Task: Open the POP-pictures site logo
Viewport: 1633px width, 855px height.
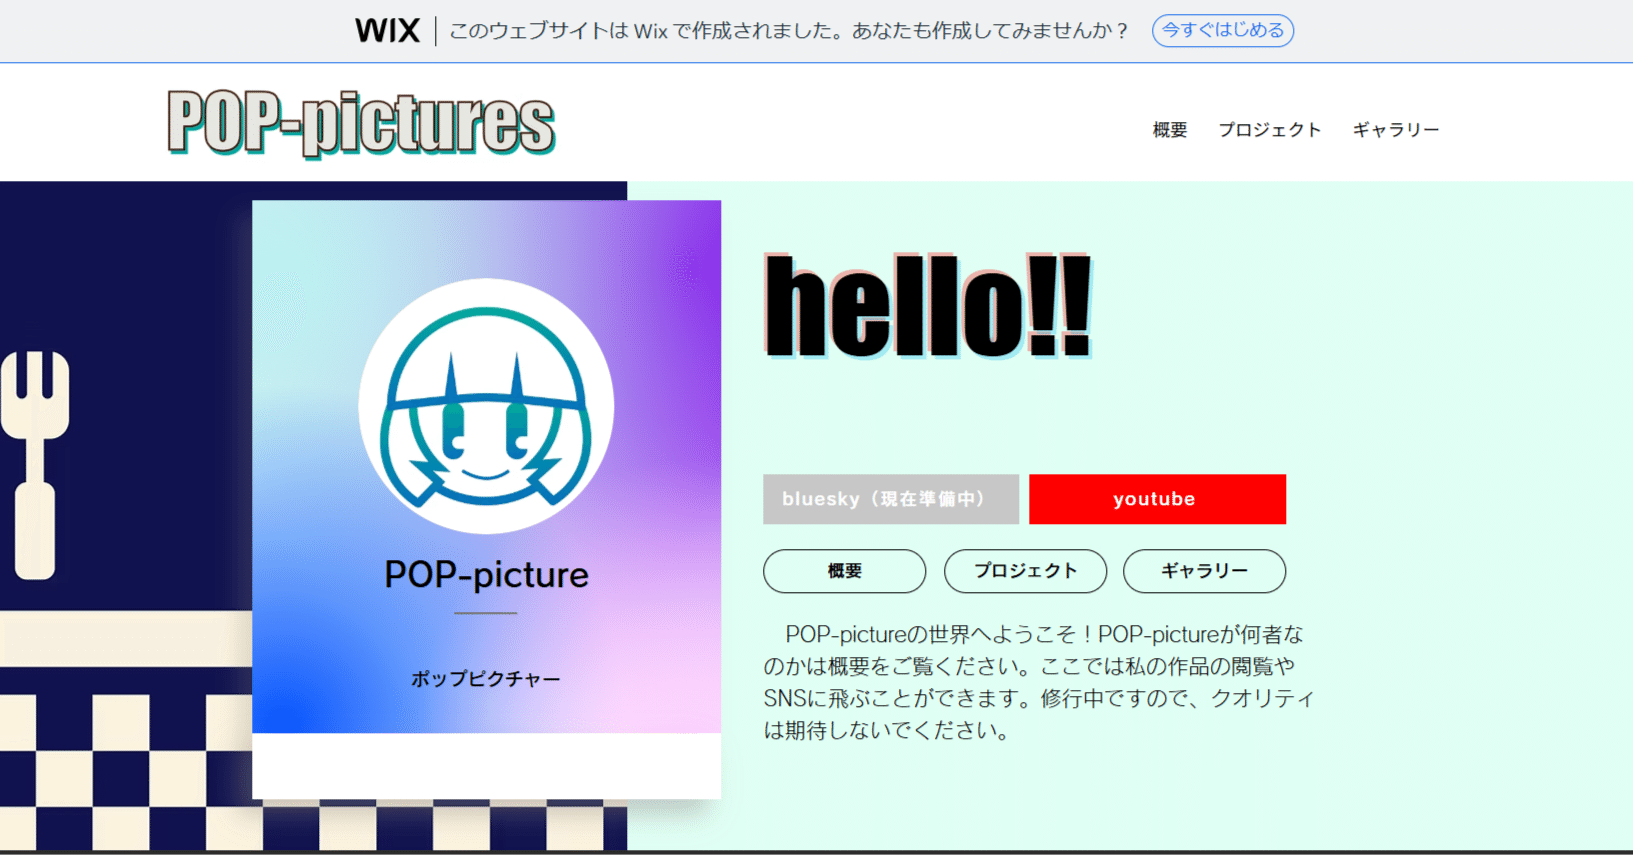Action: (x=361, y=123)
